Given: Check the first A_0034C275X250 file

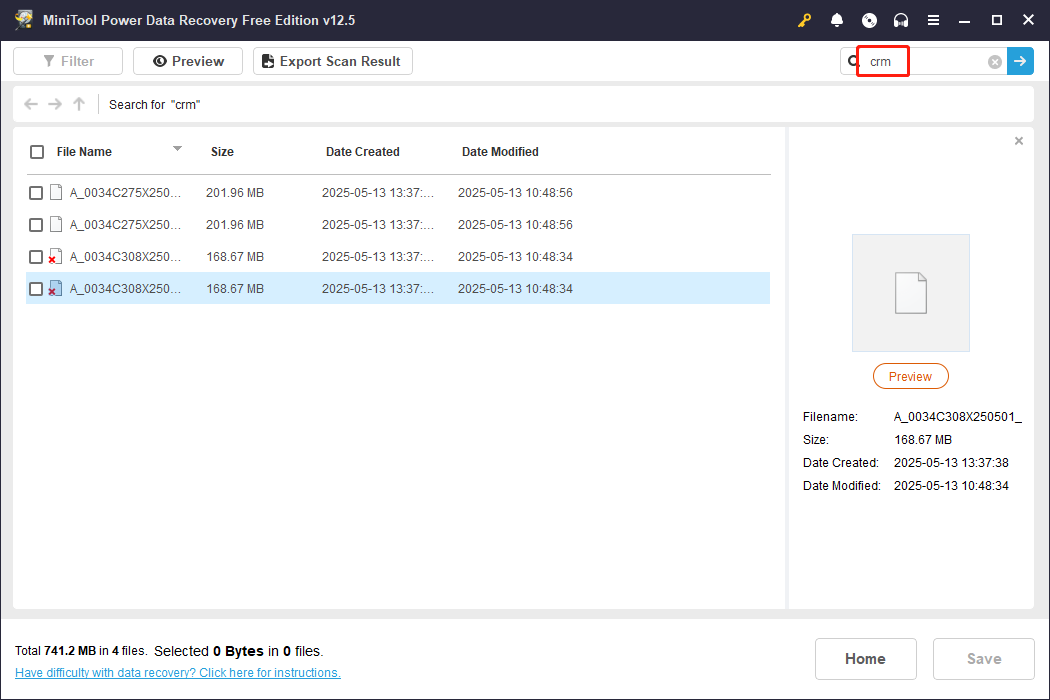Looking at the screenshot, I should click(36, 192).
